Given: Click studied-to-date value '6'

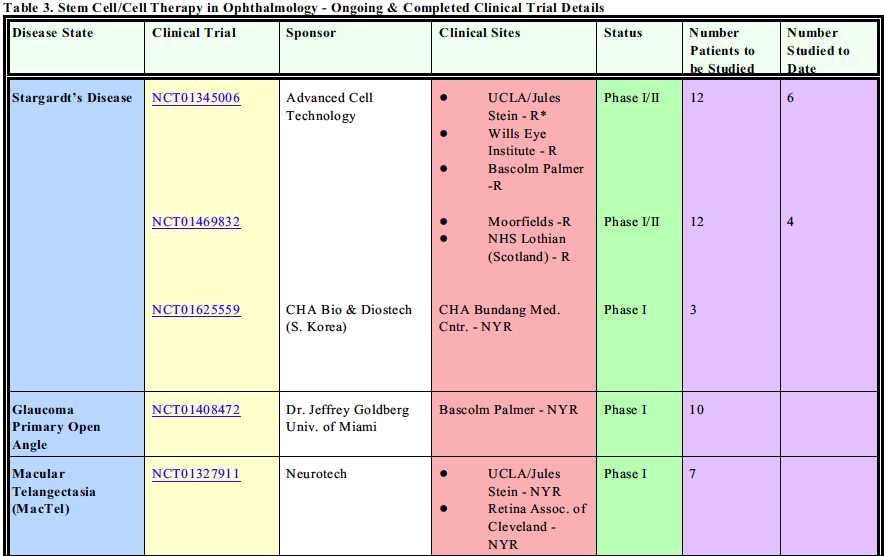Looking at the screenshot, I should point(790,98).
